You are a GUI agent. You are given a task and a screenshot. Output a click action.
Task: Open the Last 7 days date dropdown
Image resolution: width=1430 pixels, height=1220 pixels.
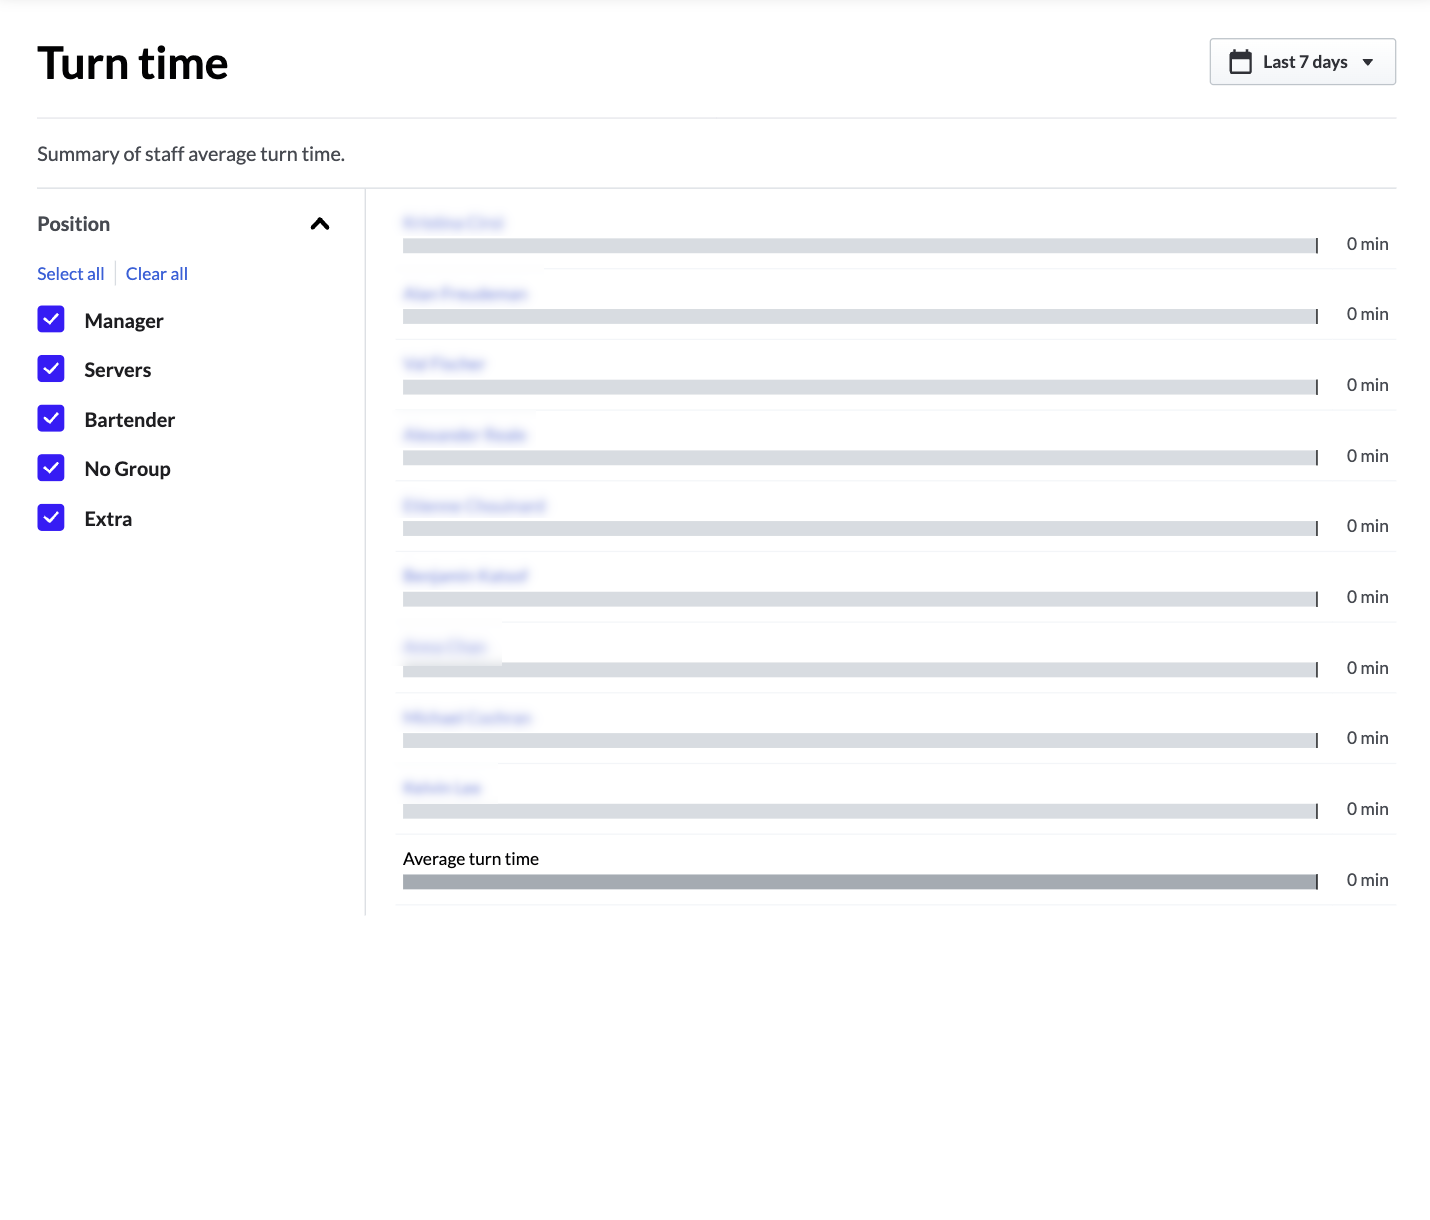(1302, 62)
